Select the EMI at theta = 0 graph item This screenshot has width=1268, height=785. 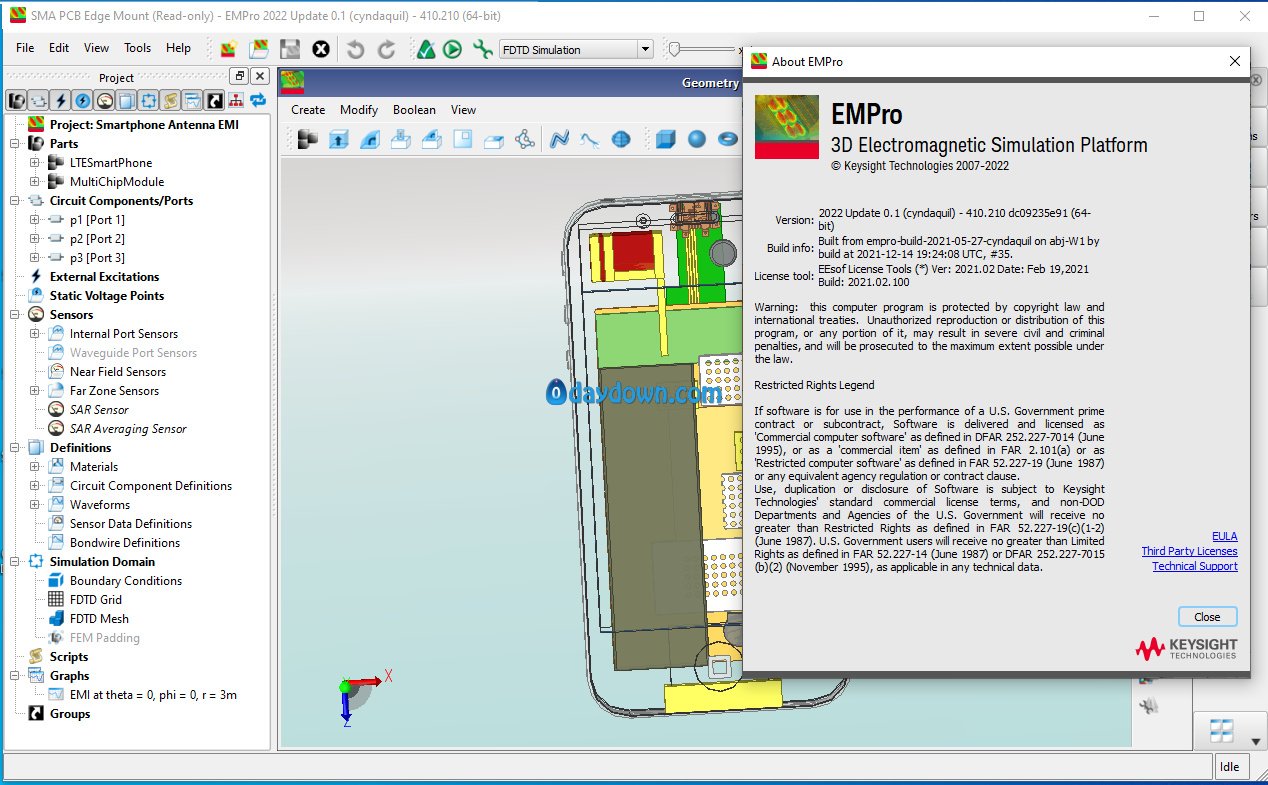click(x=153, y=695)
